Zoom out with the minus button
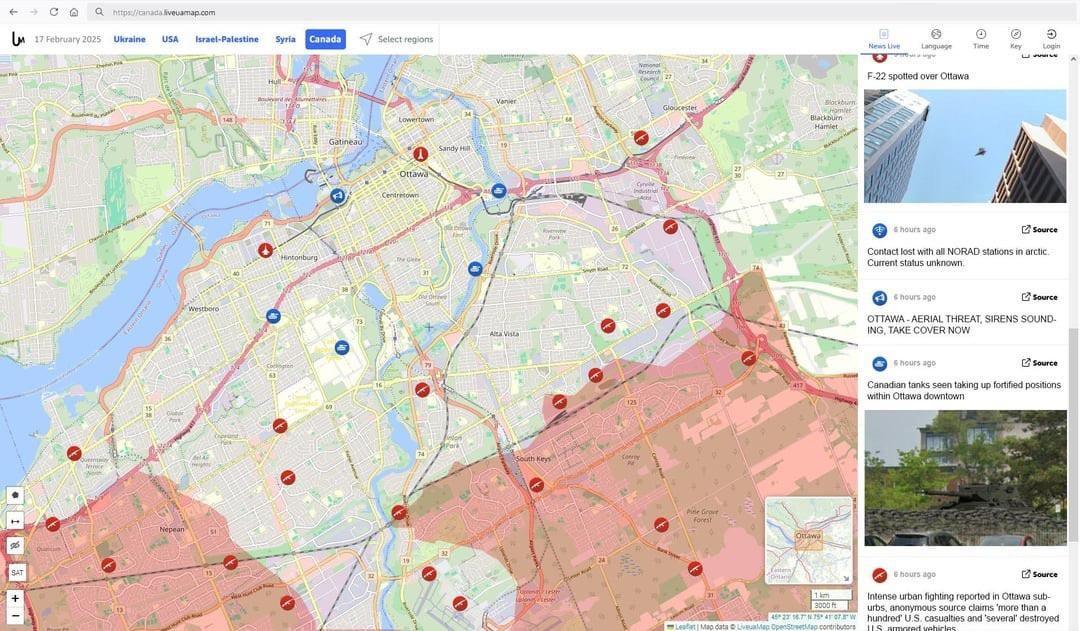This screenshot has width=1080, height=631. coord(15,615)
